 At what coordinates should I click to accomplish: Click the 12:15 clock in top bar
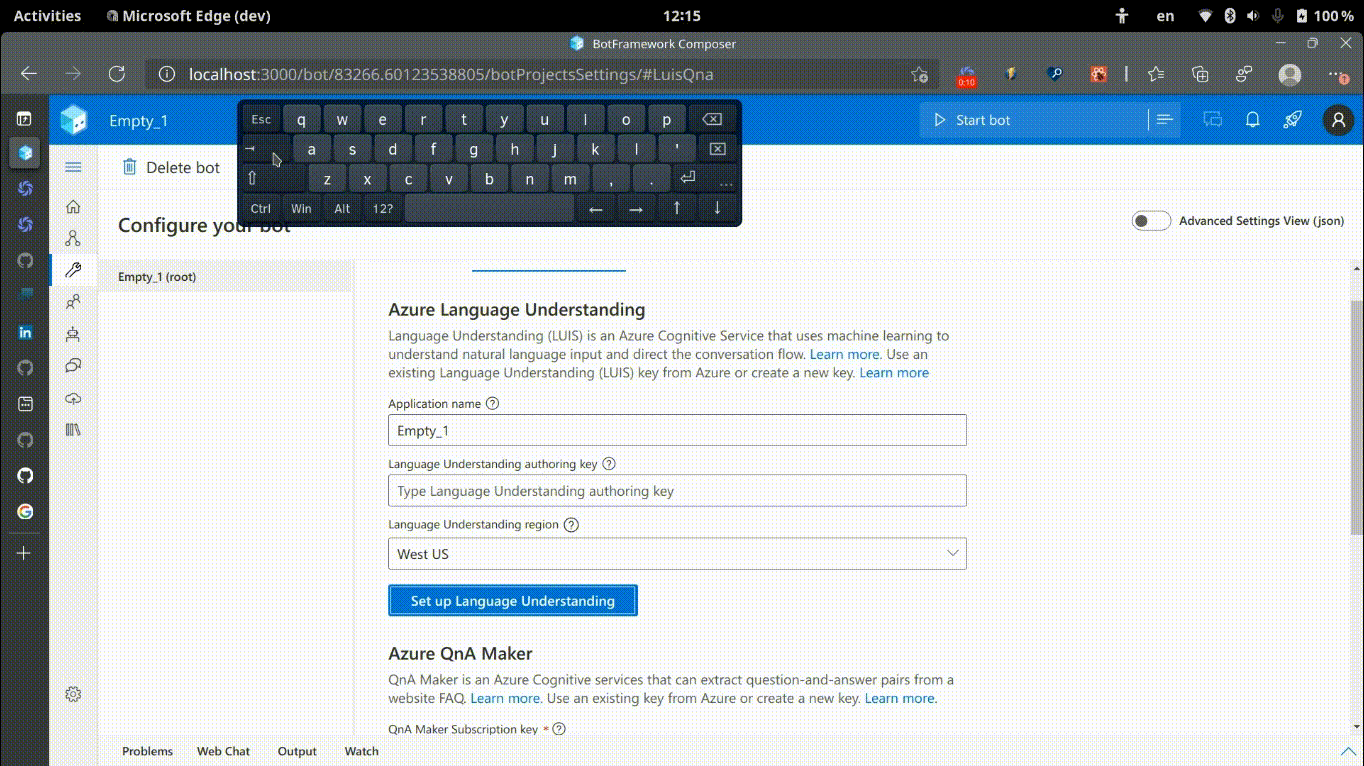coord(681,16)
